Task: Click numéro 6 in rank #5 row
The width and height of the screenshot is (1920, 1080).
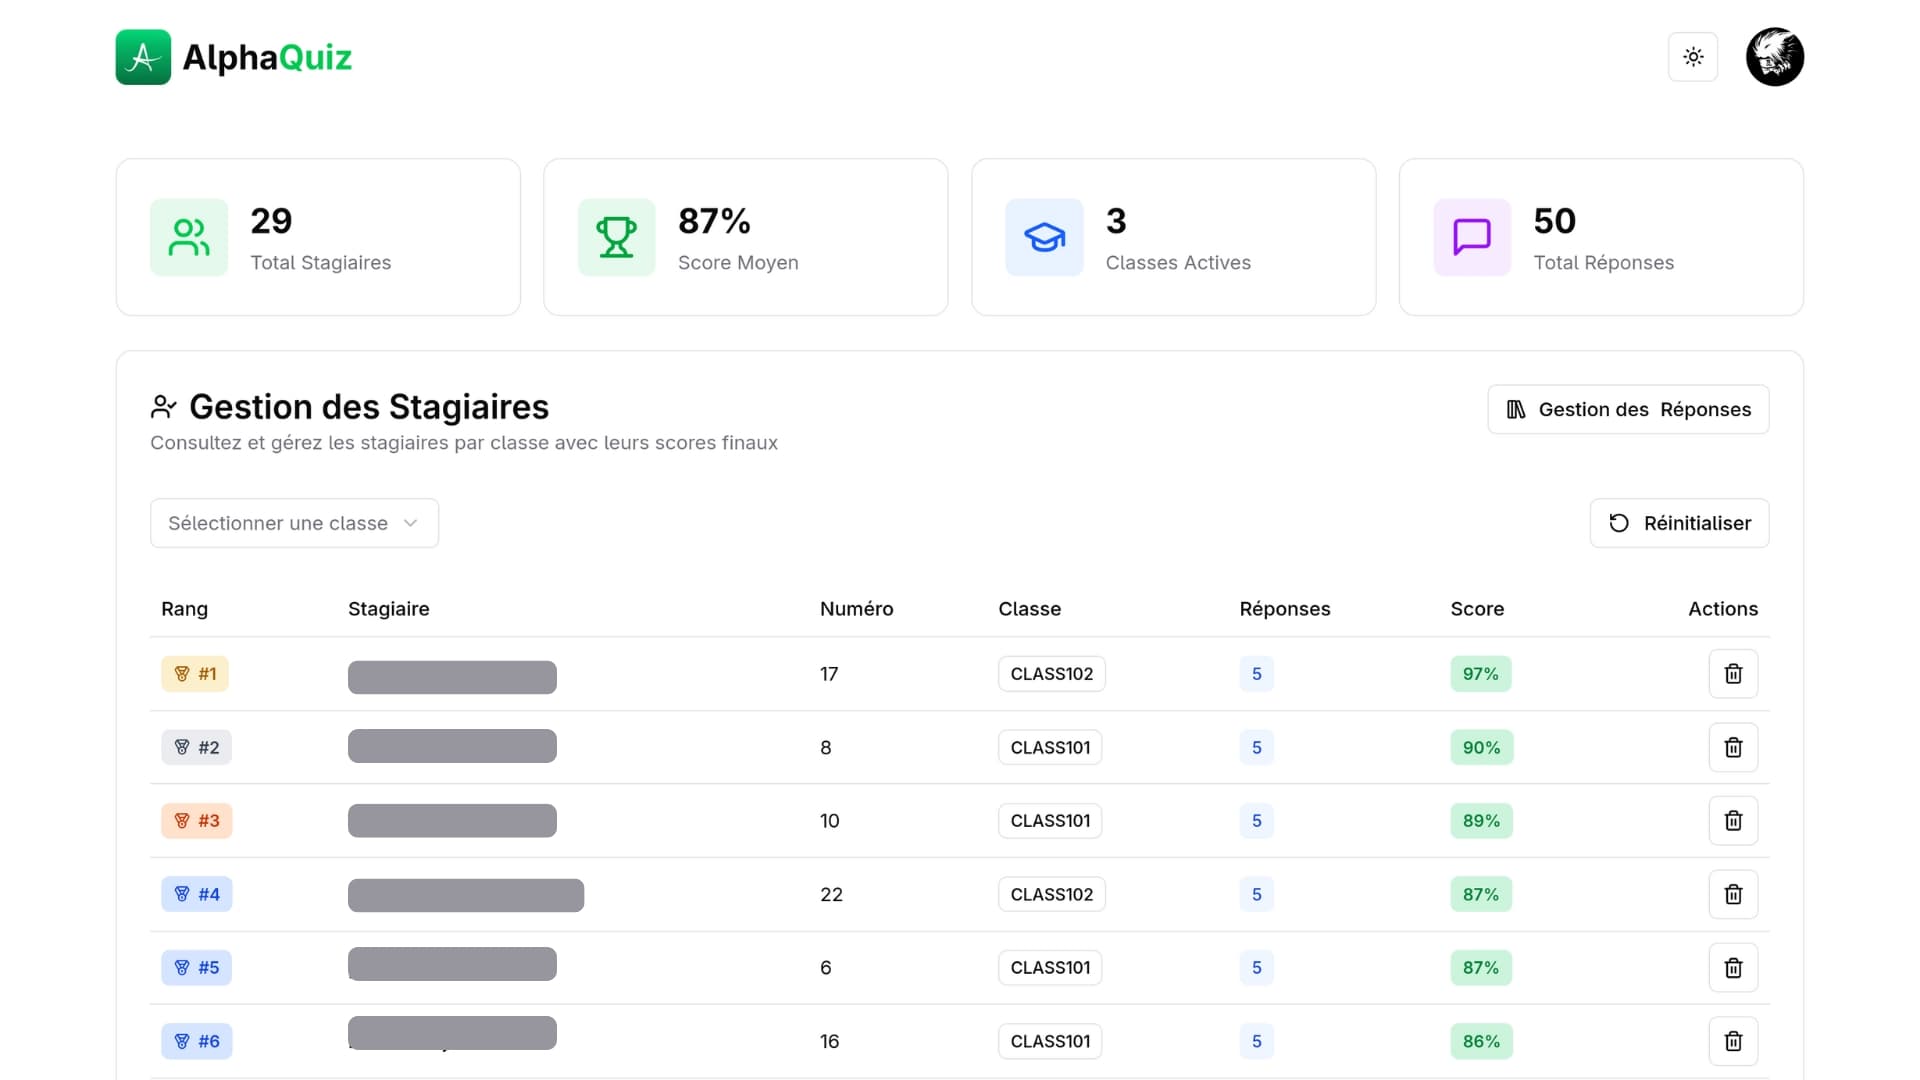Action: (826, 967)
